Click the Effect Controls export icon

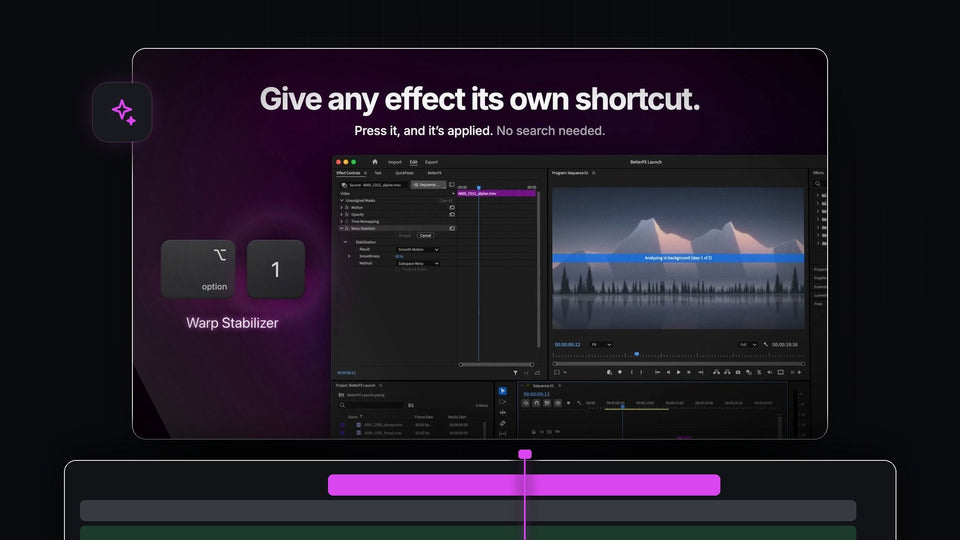538,373
